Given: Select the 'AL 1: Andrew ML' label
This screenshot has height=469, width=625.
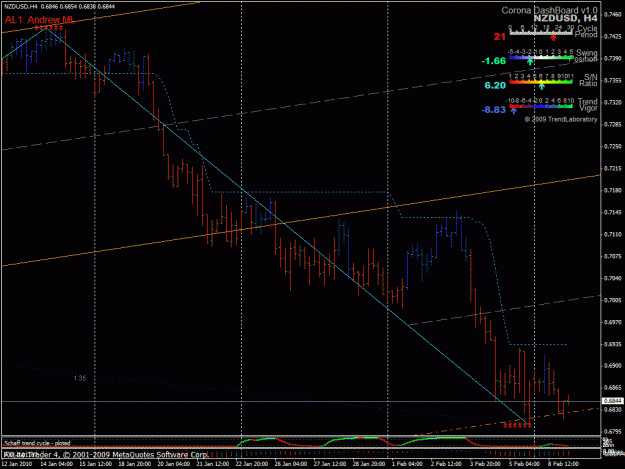Looking at the screenshot, I should 39,20.
